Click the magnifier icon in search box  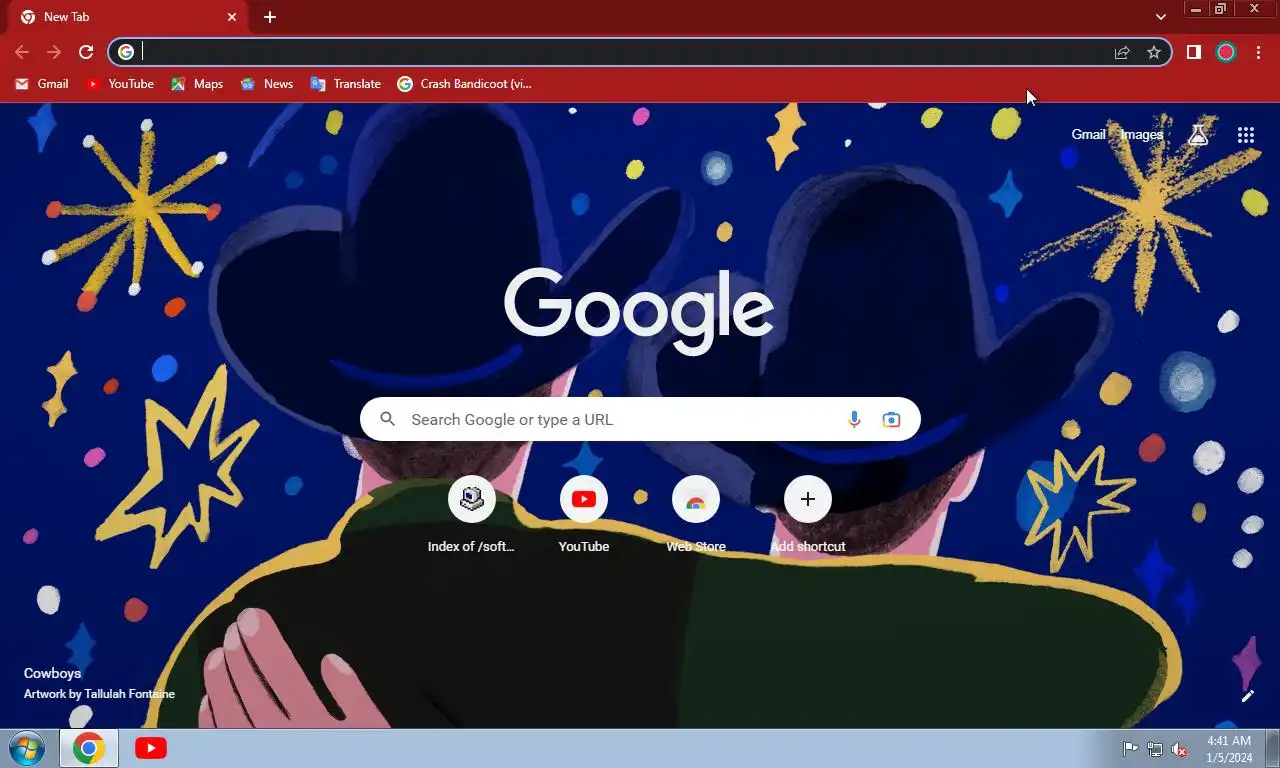click(388, 419)
